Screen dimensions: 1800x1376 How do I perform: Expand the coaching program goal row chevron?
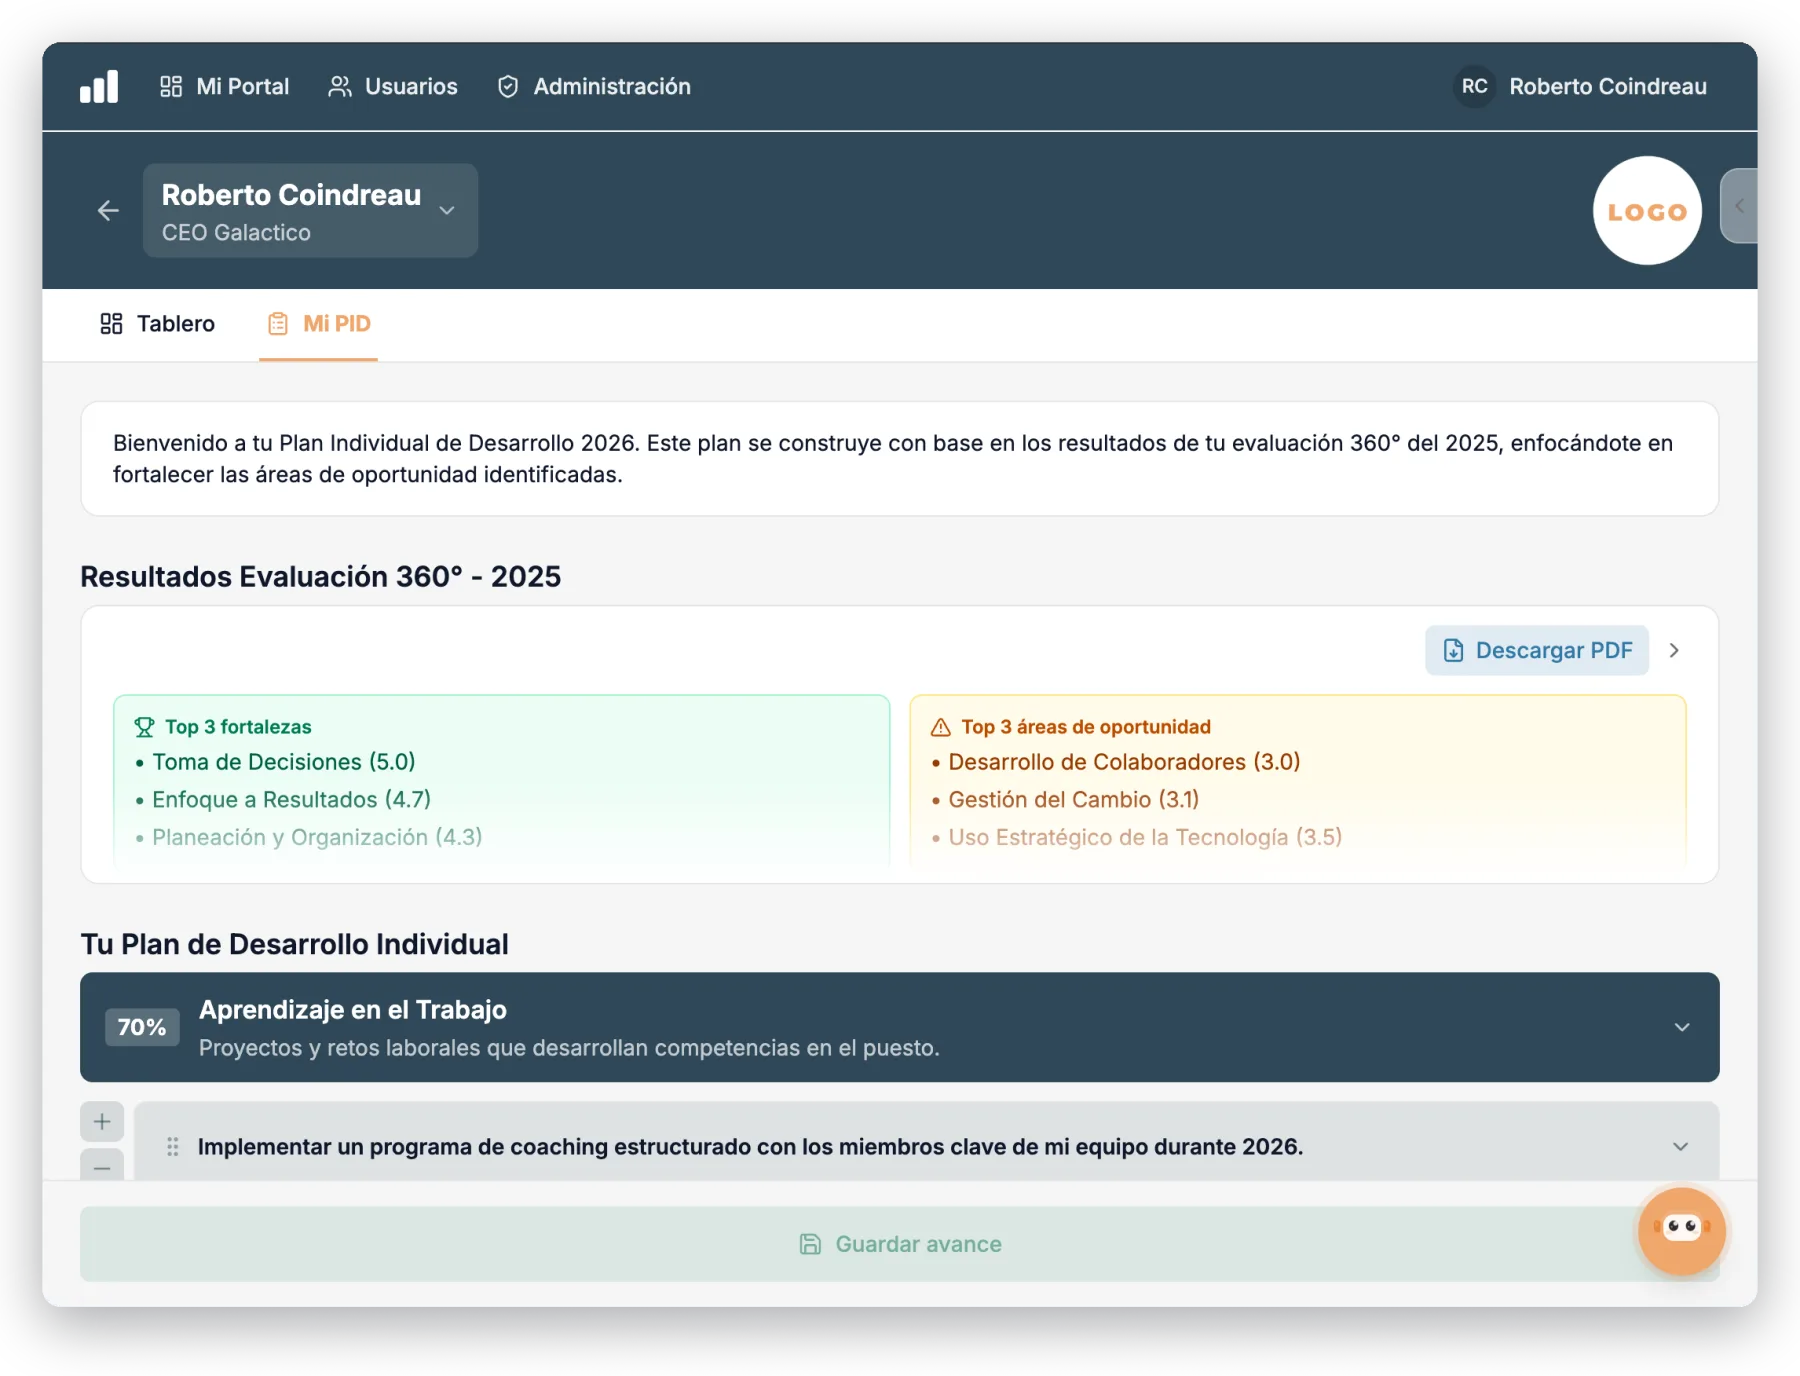tap(1681, 1147)
